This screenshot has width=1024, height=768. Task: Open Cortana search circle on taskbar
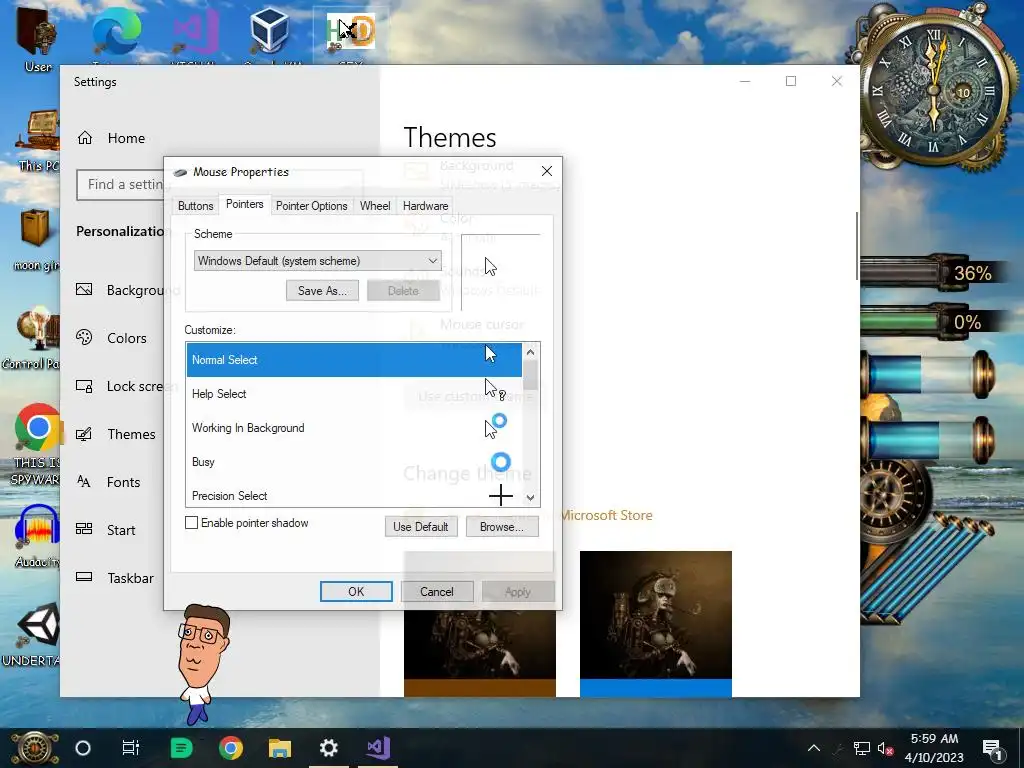[x=83, y=748]
